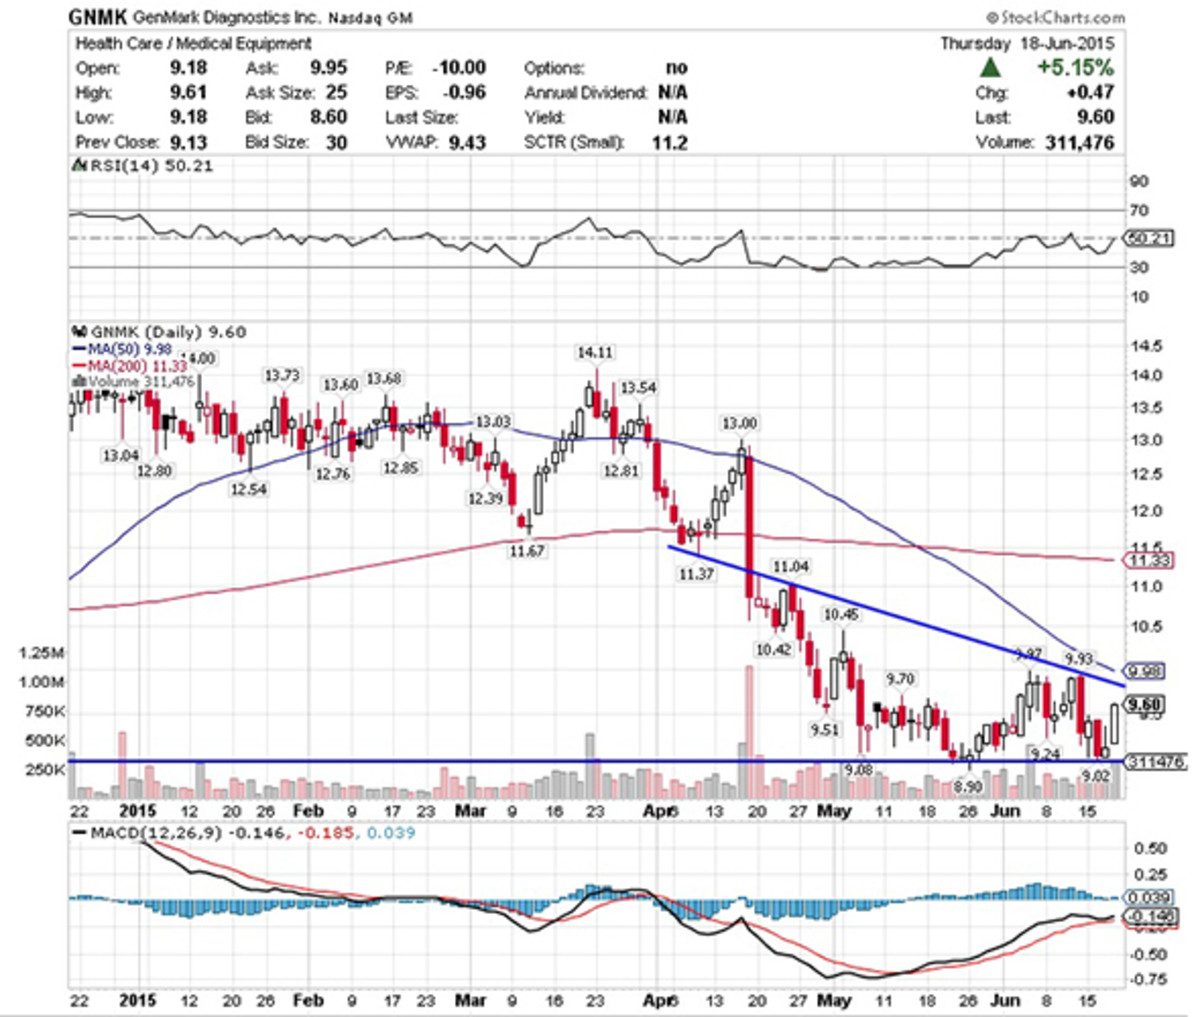
Task: Select the May marker on price chart axis
Action: [x=833, y=811]
